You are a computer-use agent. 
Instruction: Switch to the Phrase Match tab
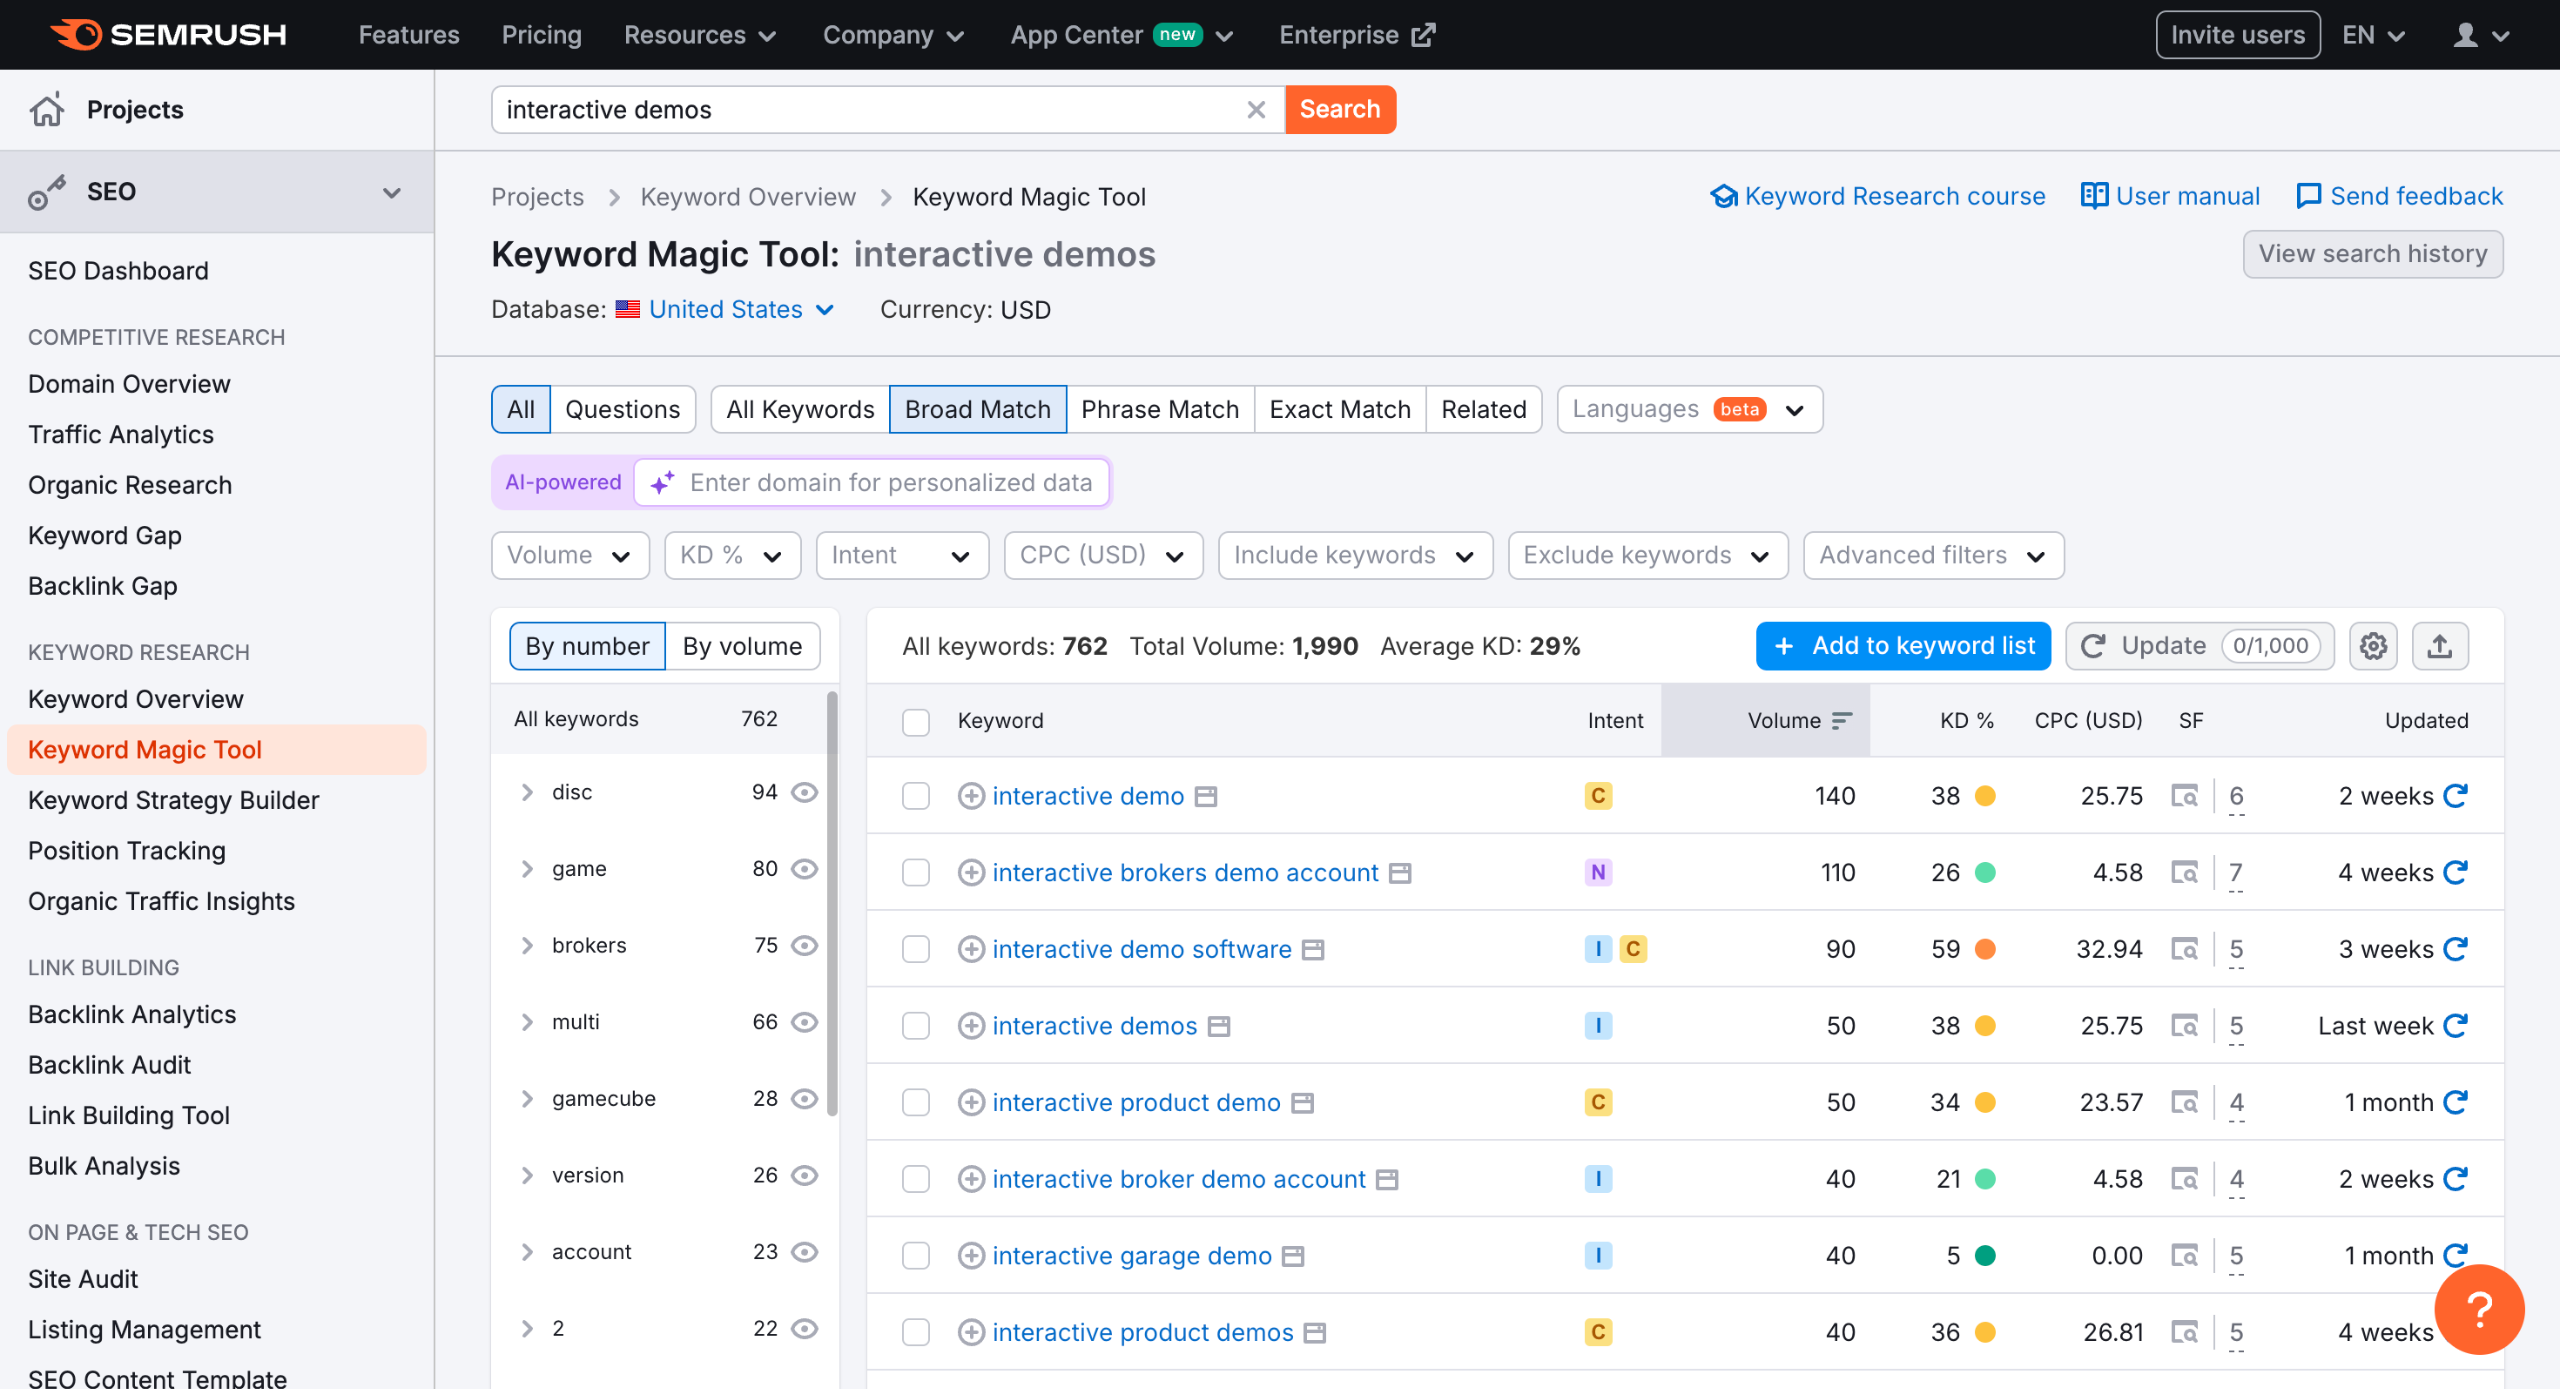(1159, 409)
